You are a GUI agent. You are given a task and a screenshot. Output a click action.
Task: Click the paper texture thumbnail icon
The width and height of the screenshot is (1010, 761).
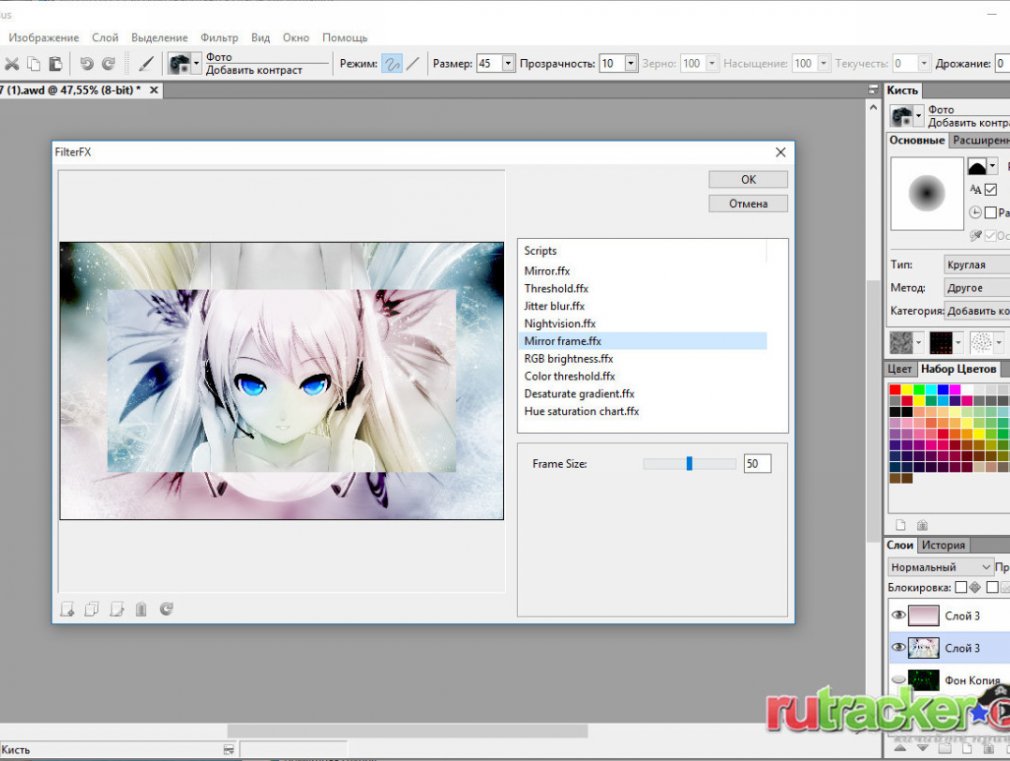tap(901, 342)
